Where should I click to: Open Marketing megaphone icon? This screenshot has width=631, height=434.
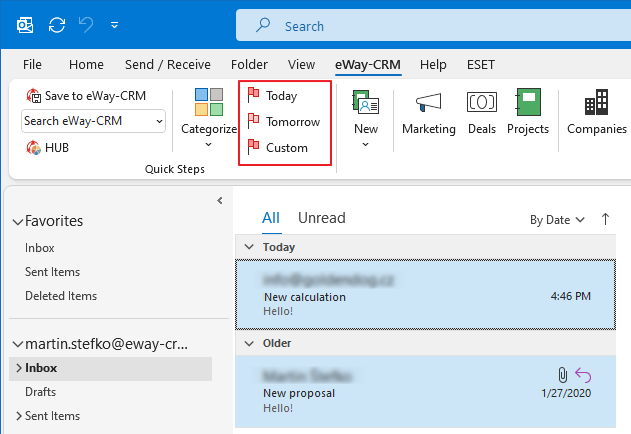pos(429,102)
